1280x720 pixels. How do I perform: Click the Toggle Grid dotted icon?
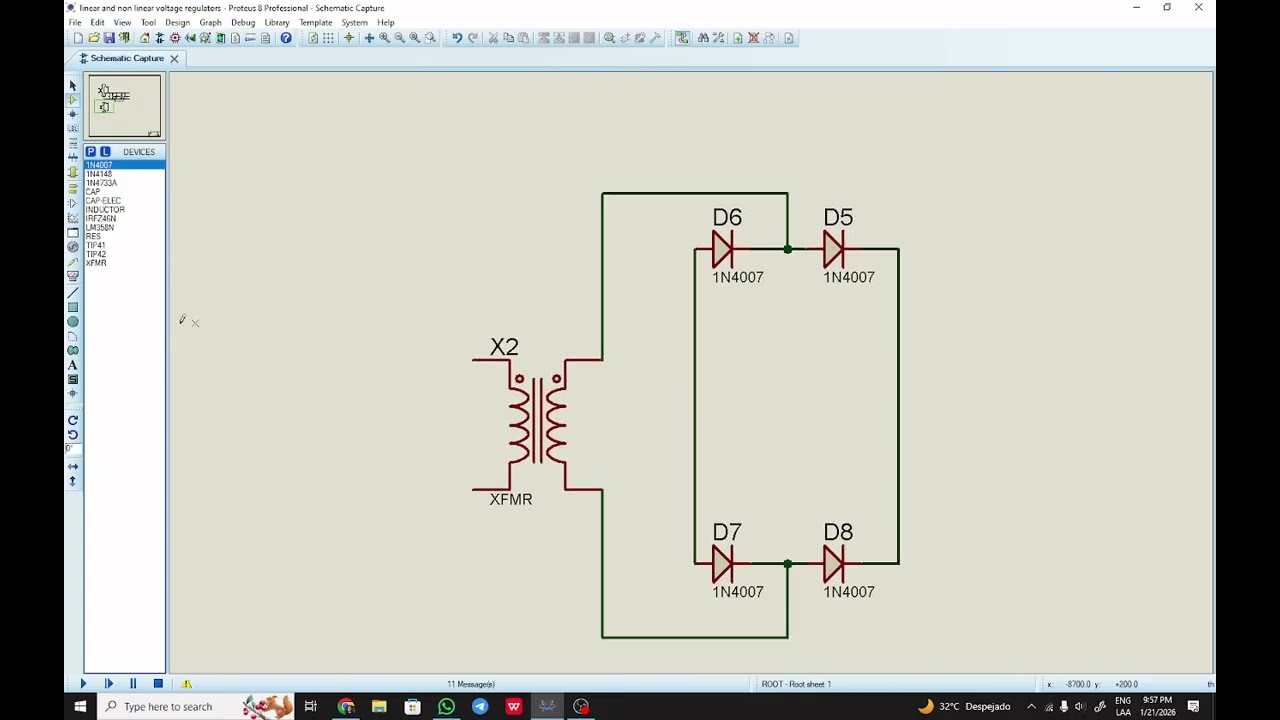[x=328, y=38]
